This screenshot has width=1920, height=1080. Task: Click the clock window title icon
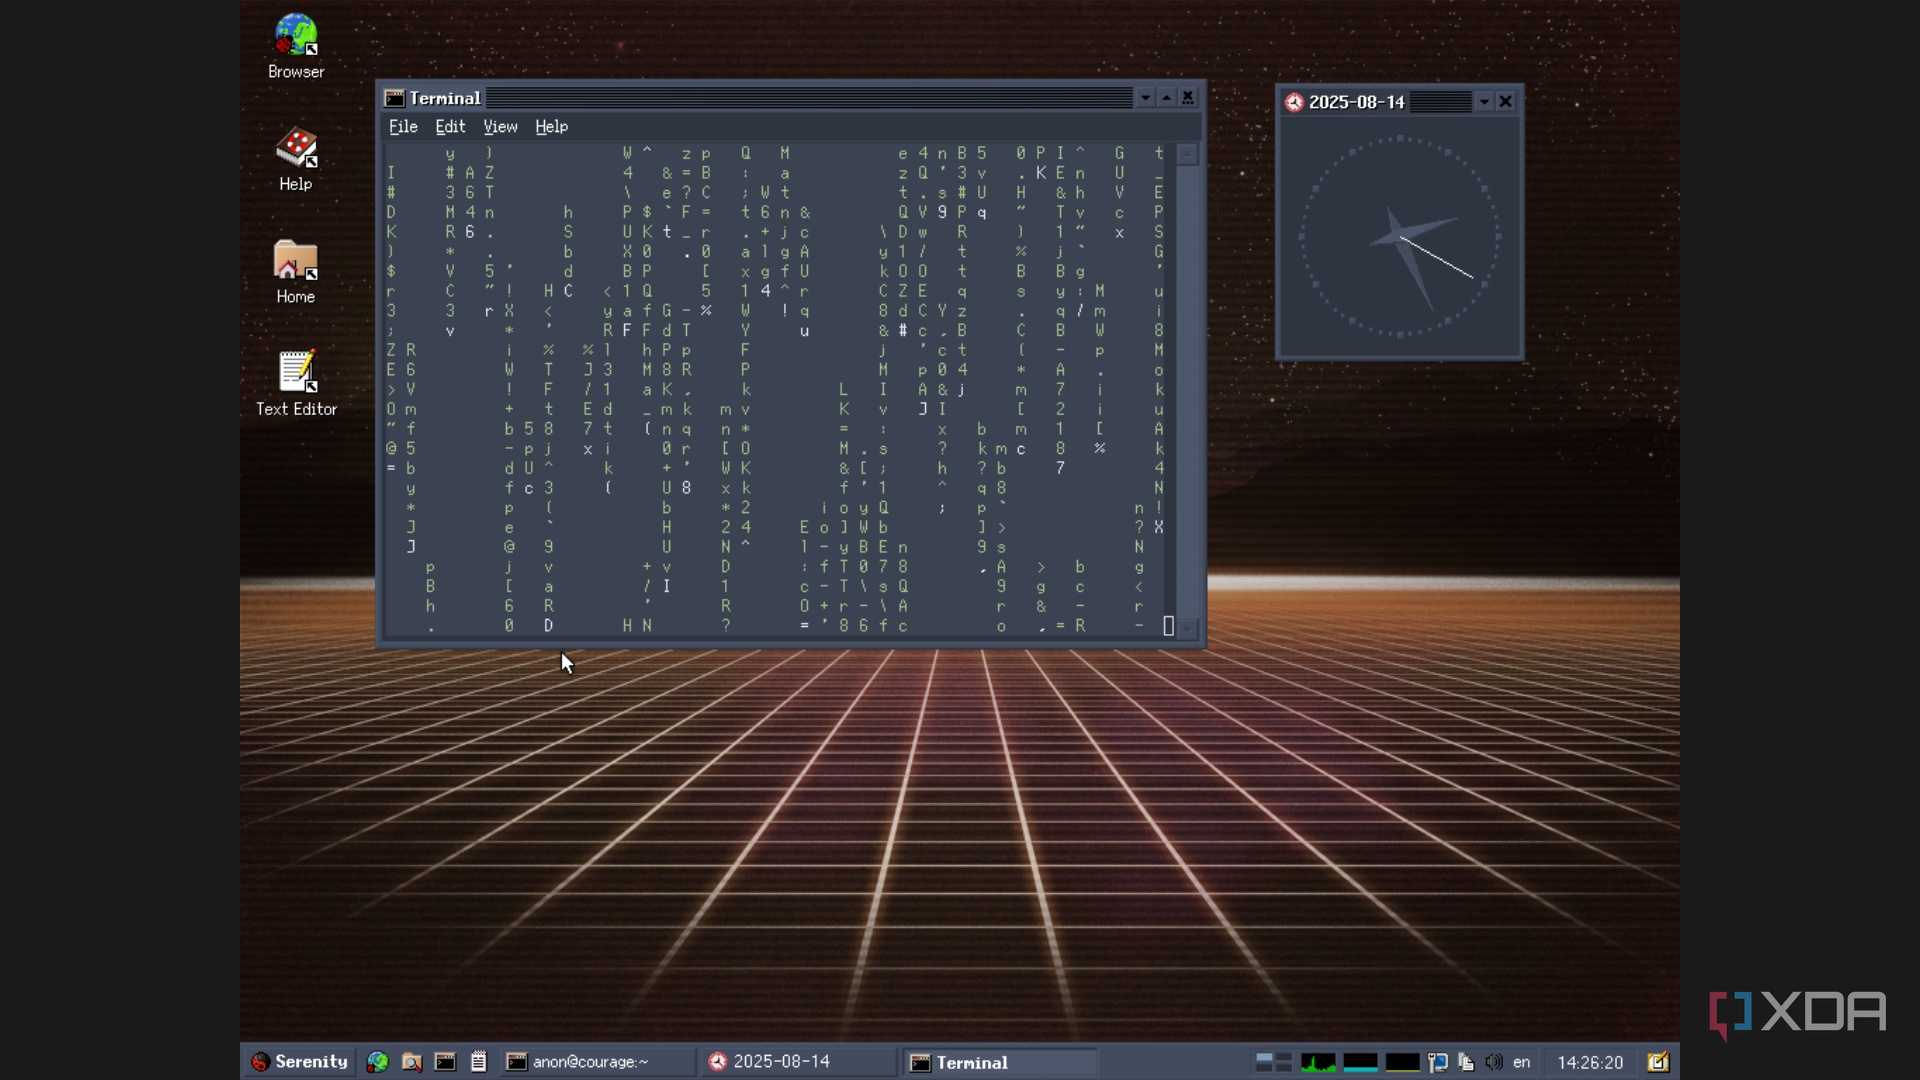[1294, 102]
